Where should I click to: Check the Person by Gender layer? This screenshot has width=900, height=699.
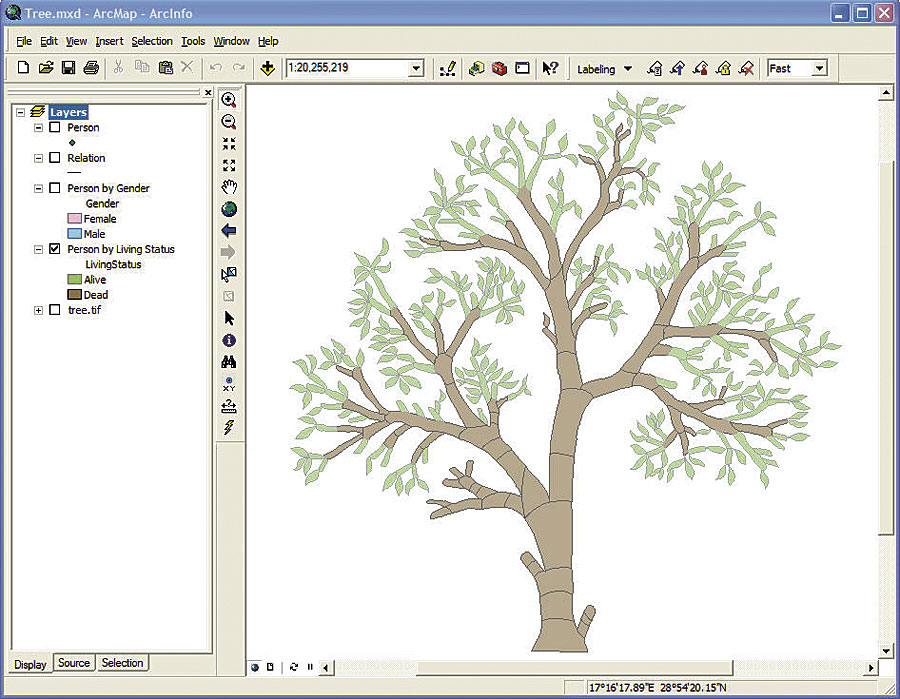pos(55,188)
